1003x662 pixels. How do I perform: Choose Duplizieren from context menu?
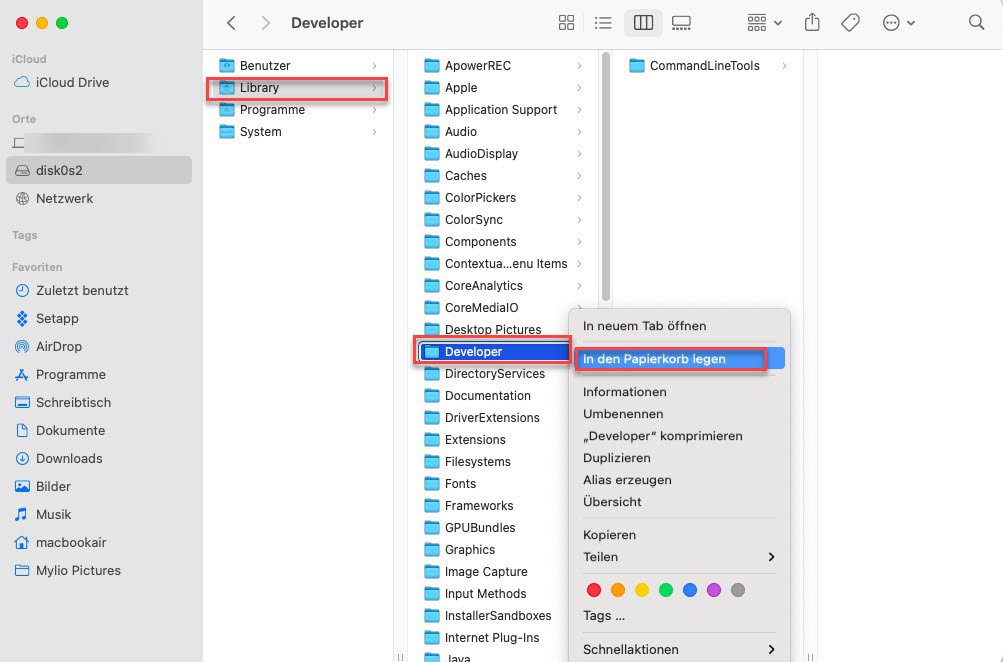[679, 458]
